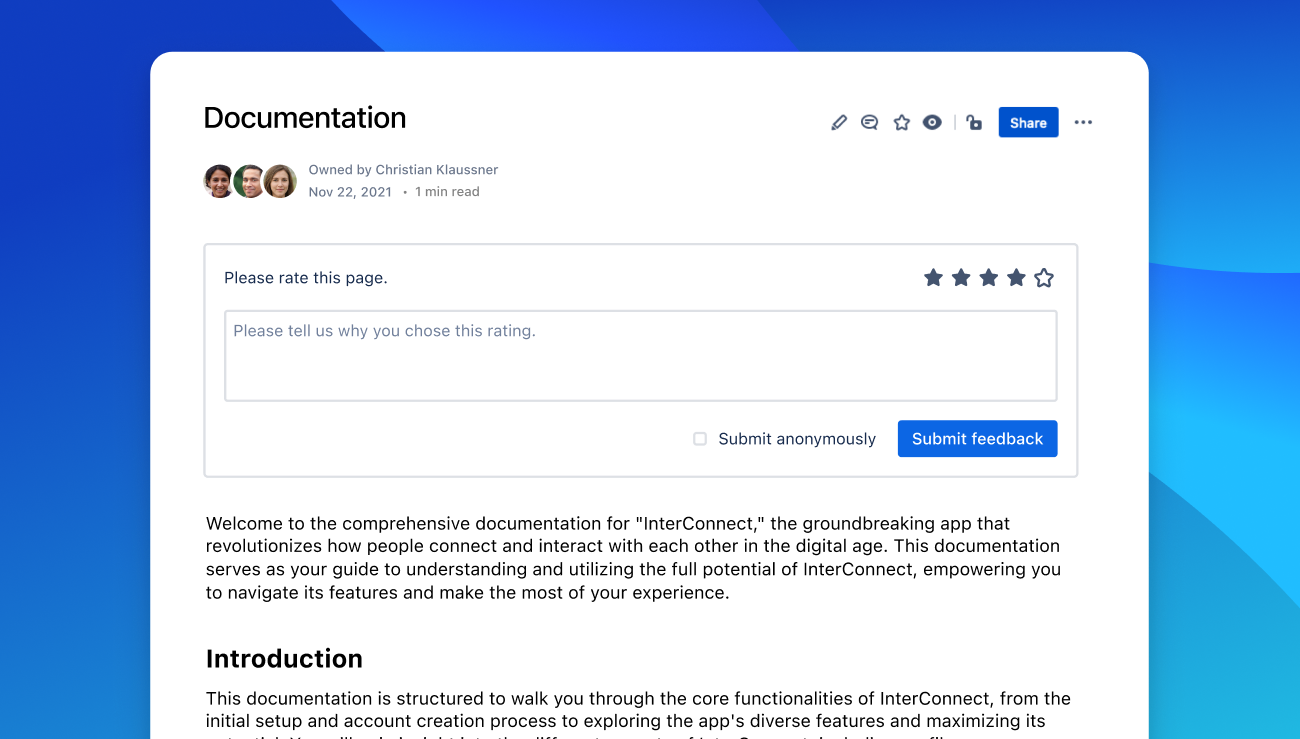Click the Submit feedback button
Screen dimensions: 1300x739
coord(977,439)
